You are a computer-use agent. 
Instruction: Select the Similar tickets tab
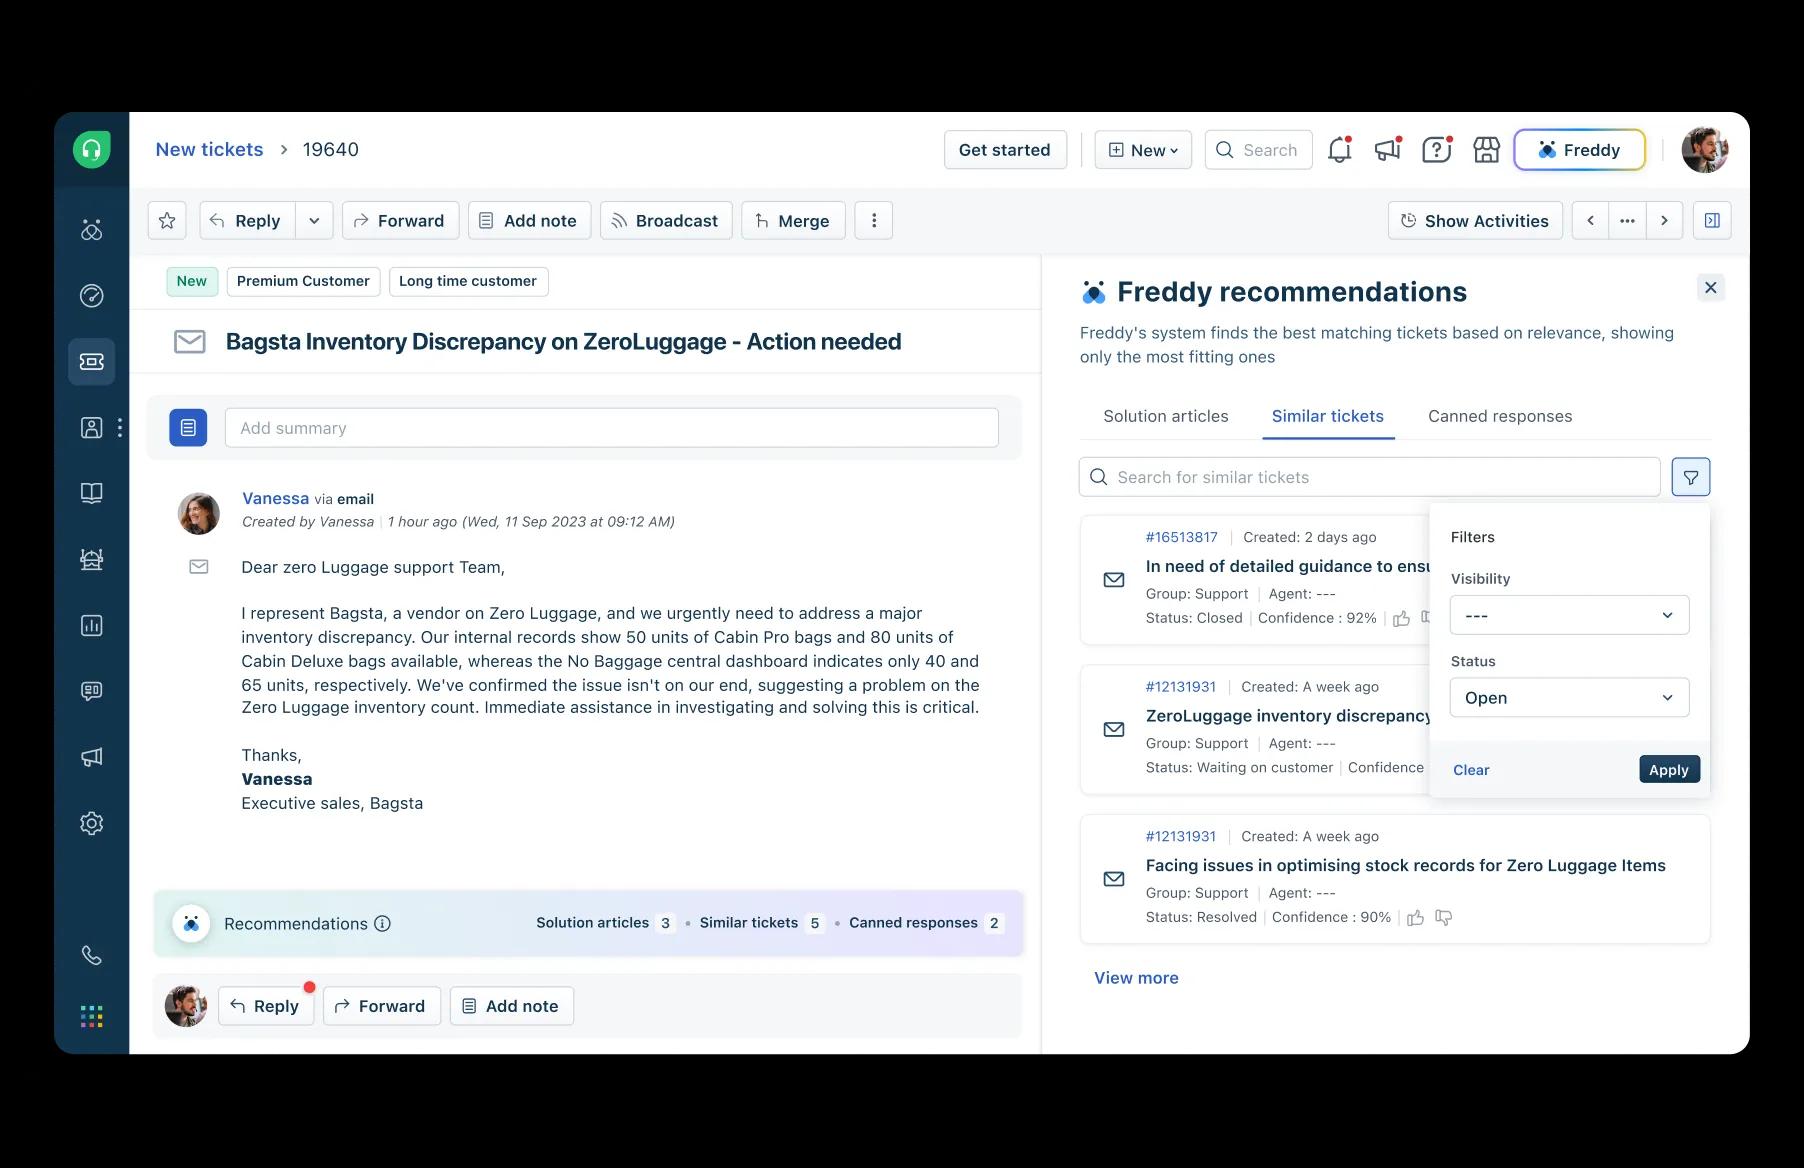pos(1327,416)
